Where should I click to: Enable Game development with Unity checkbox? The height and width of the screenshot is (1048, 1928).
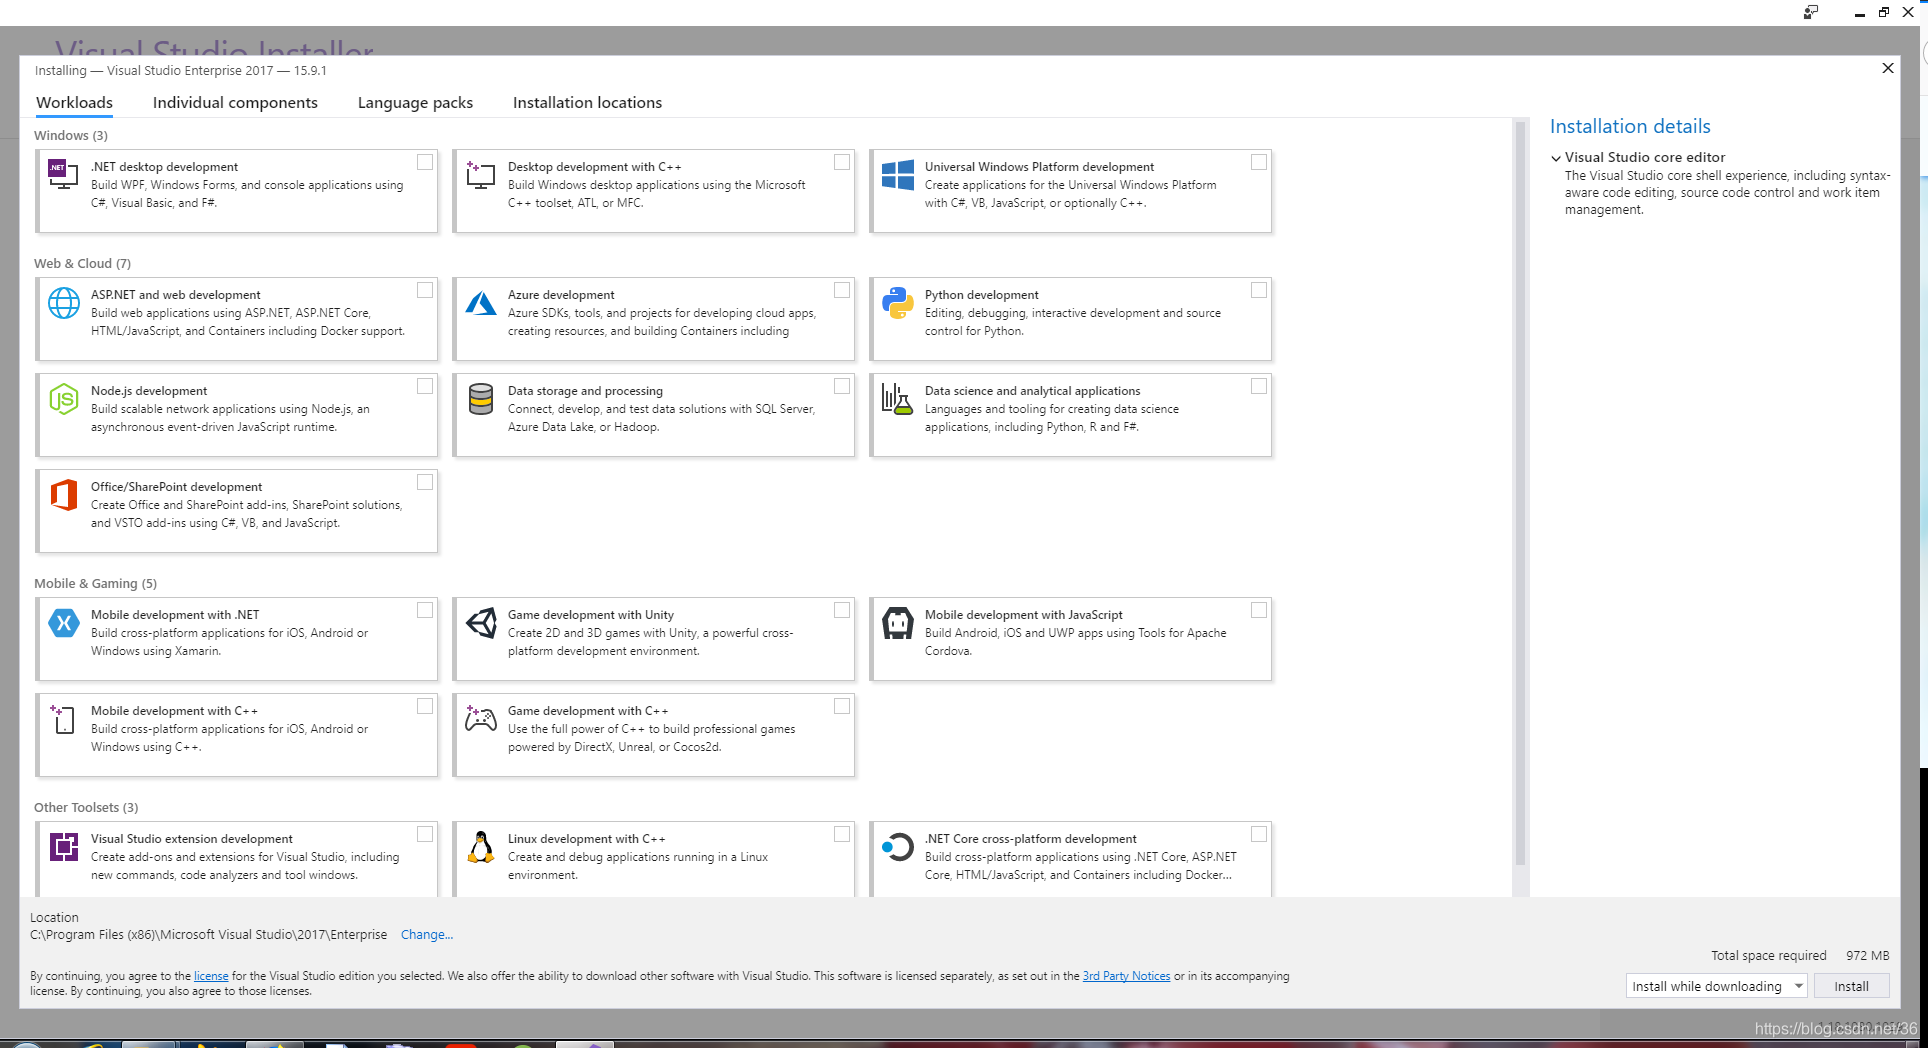842,610
